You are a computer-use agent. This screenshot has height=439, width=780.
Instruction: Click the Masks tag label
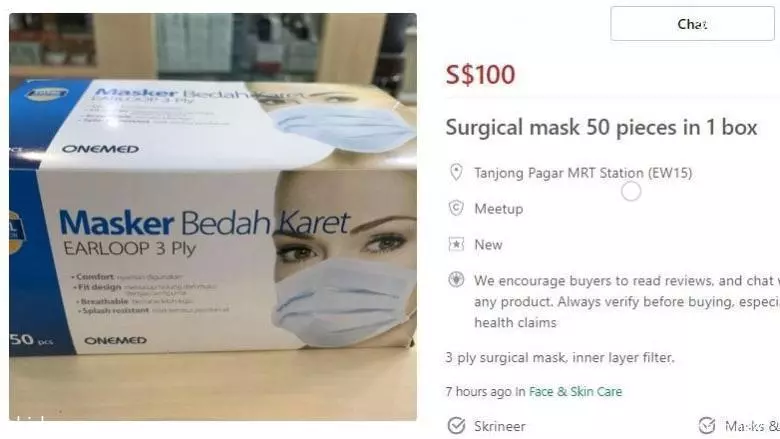(x=752, y=426)
